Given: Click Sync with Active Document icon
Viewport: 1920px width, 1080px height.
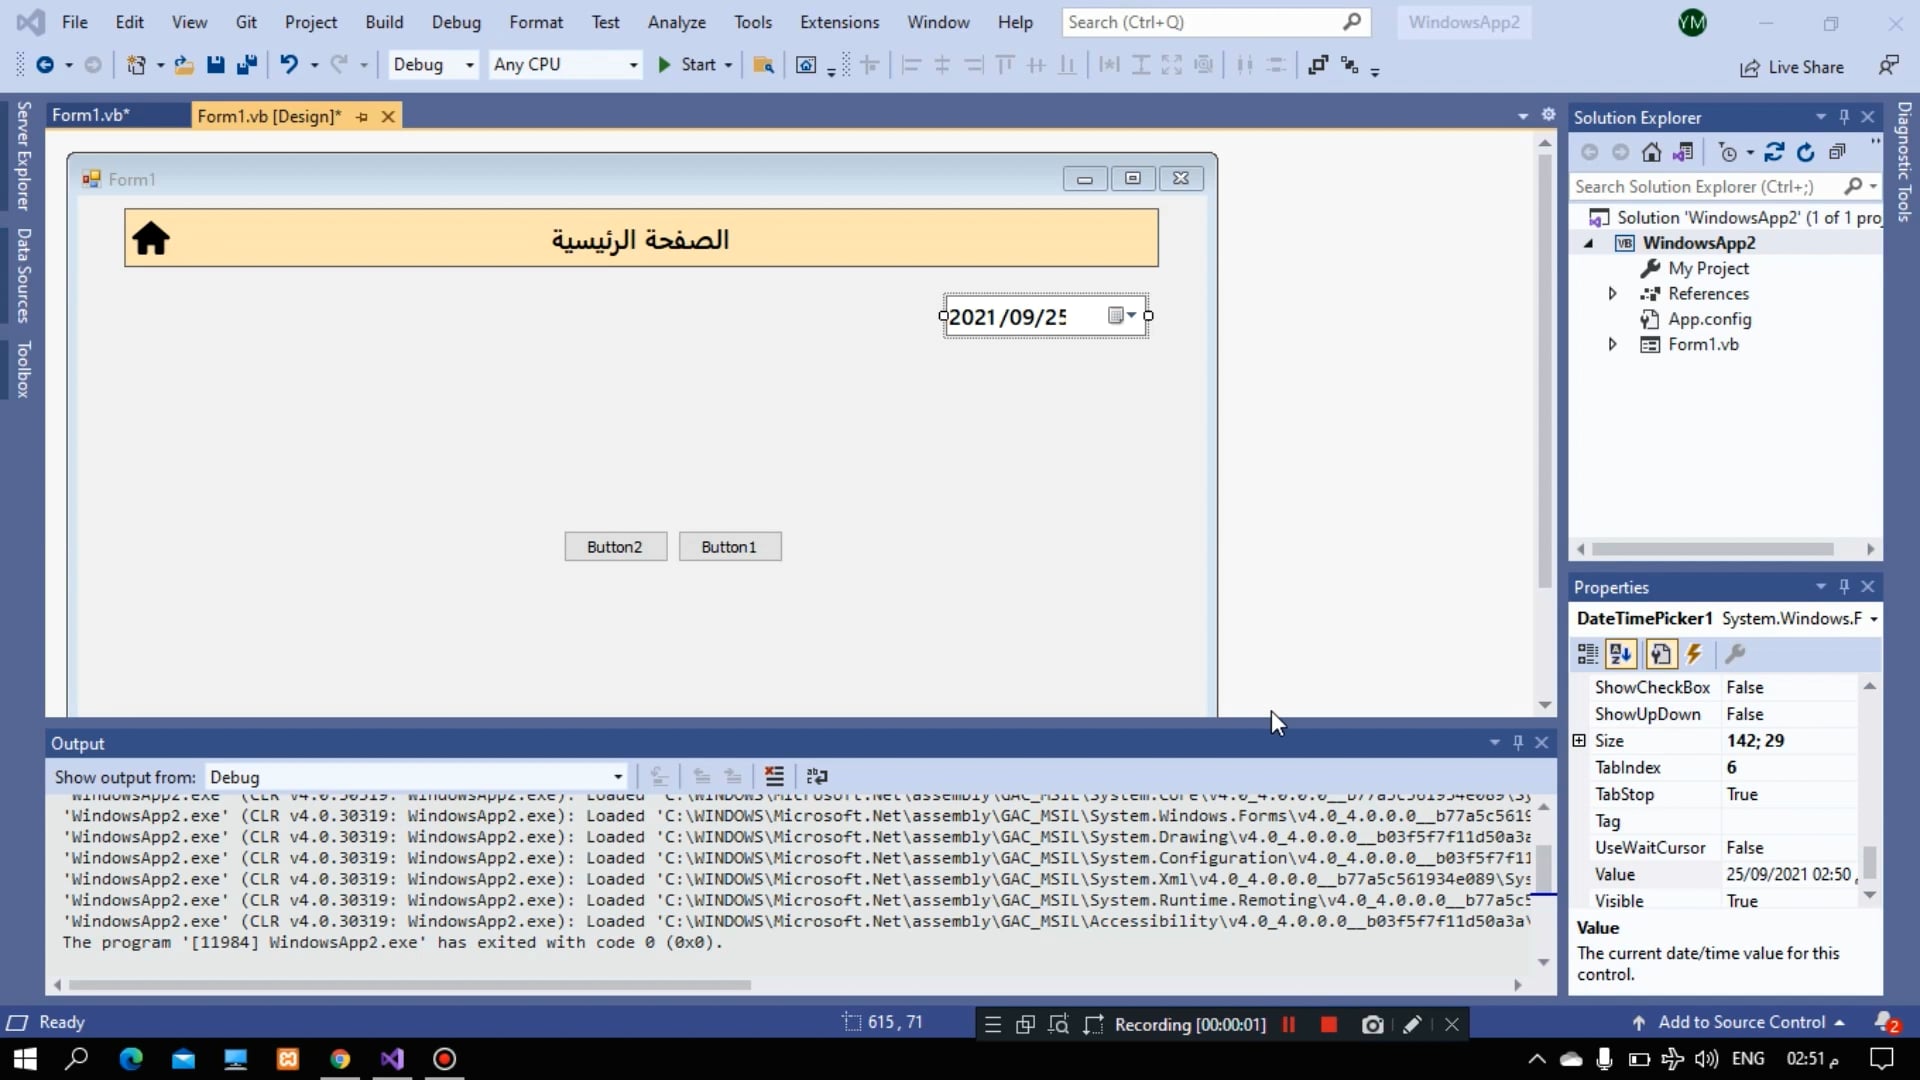Looking at the screenshot, I should [x=1774, y=152].
